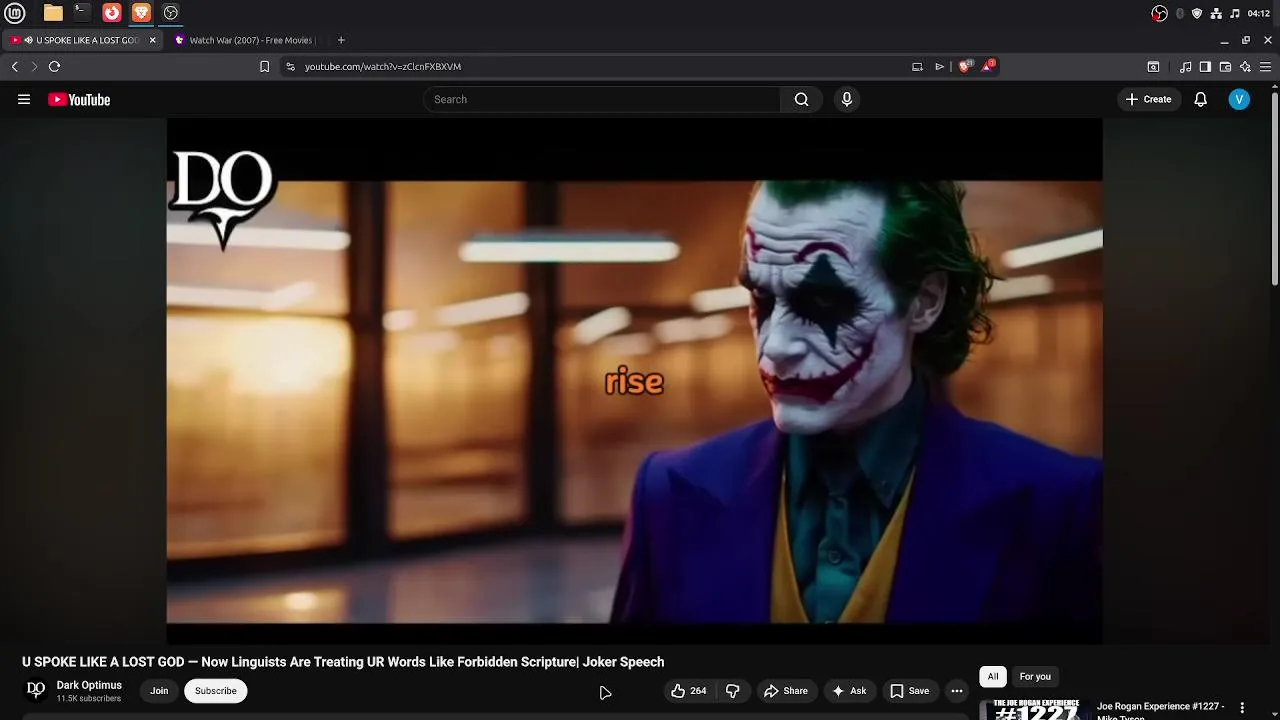Bookmark this page in address bar

pos(264,66)
